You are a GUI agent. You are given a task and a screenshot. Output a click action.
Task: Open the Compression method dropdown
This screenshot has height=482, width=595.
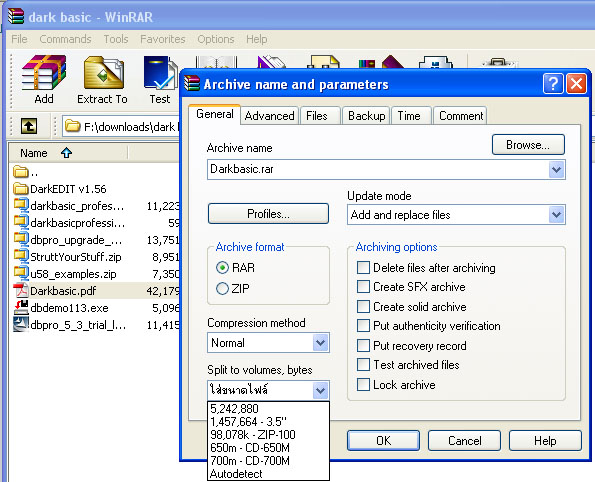[x=320, y=343]
